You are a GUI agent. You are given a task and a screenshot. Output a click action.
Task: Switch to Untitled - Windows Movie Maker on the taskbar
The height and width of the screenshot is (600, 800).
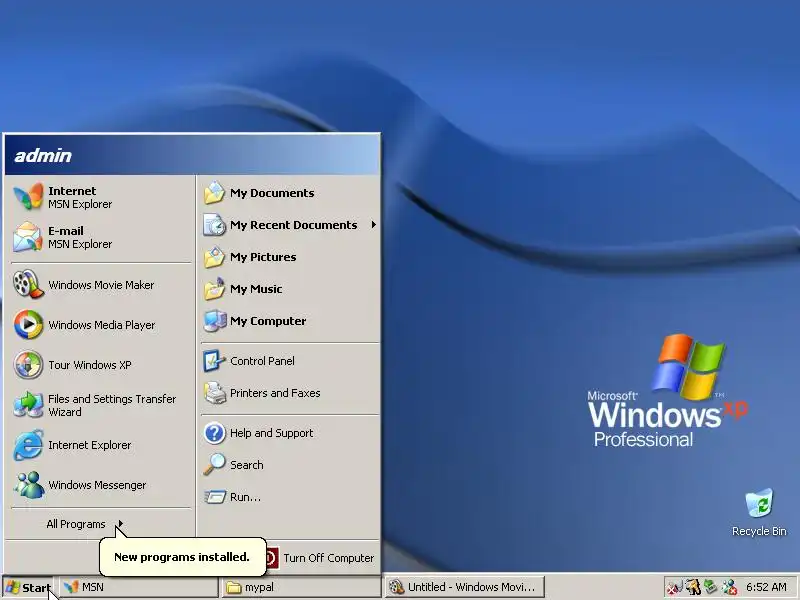point(464,587)
